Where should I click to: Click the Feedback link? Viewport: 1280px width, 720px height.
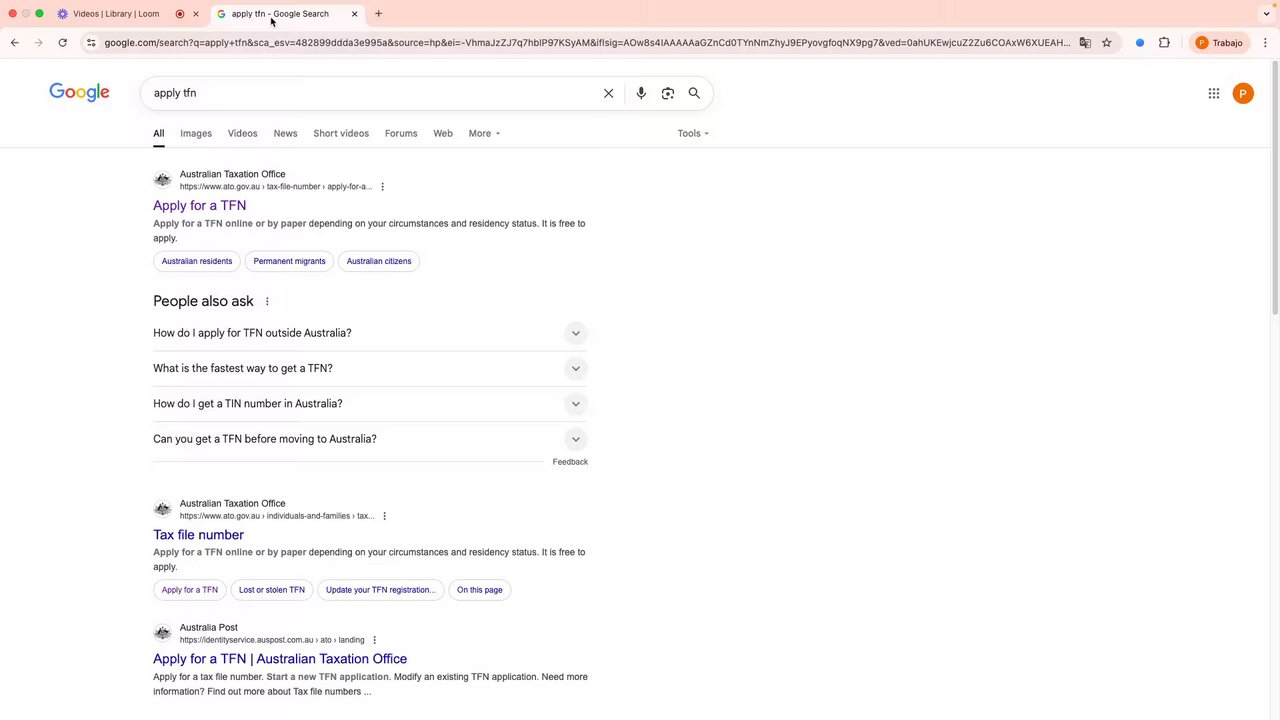[x=570, y=462]
